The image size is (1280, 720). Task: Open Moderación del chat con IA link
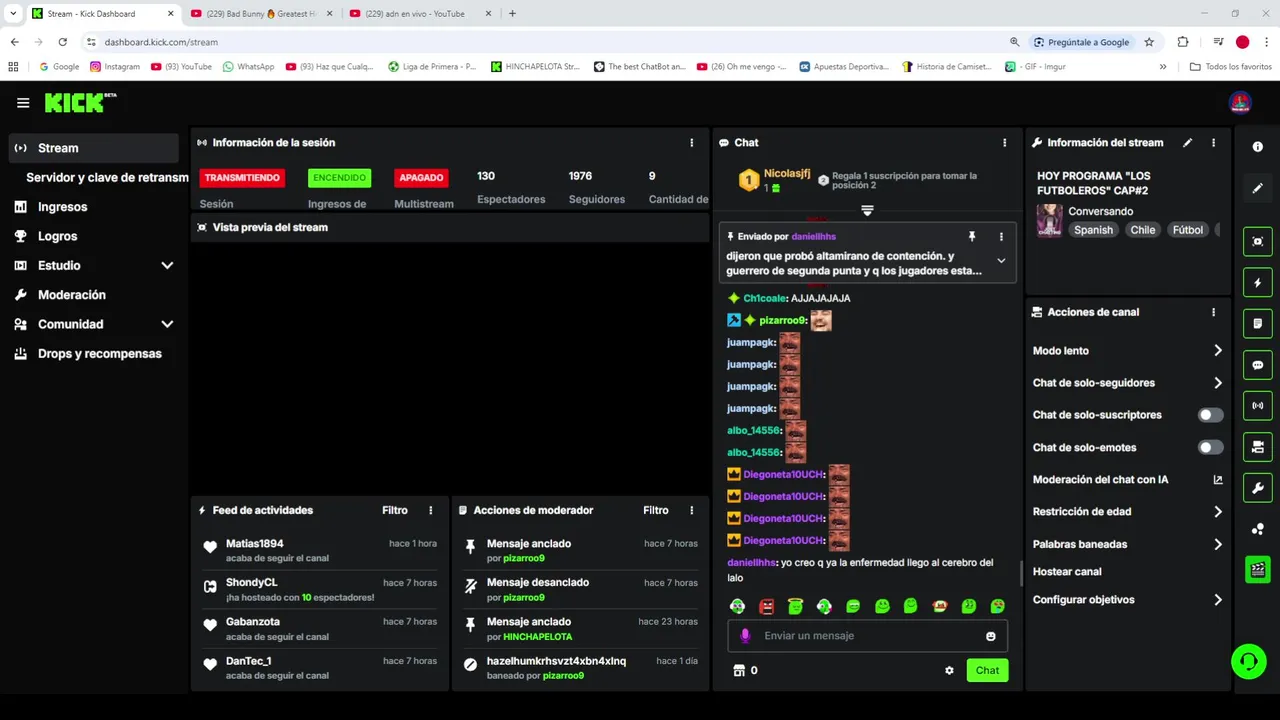click(1128, 480)
